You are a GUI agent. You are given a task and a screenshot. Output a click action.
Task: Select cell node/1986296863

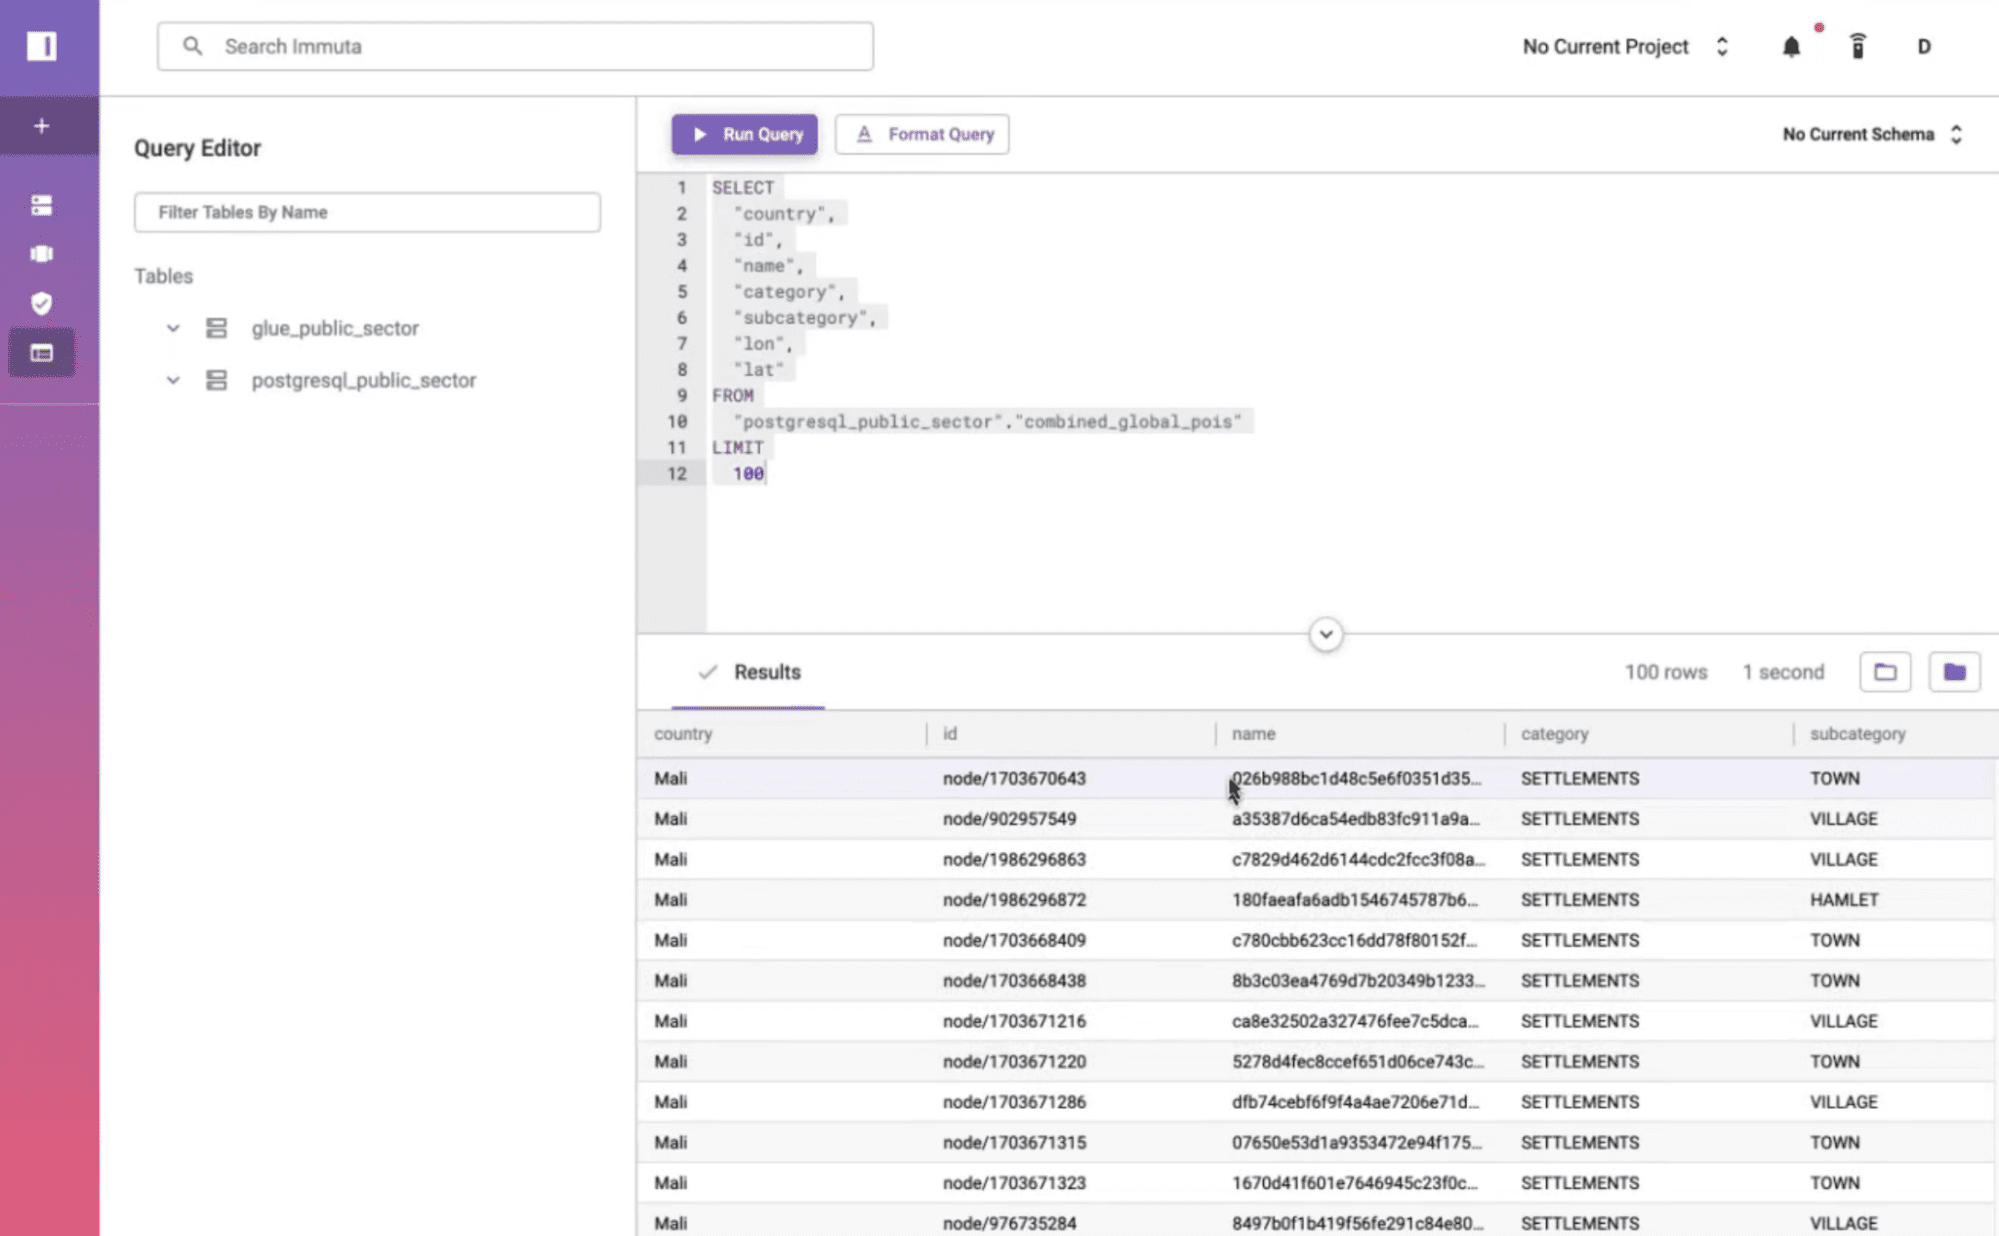pos(1014,859)
